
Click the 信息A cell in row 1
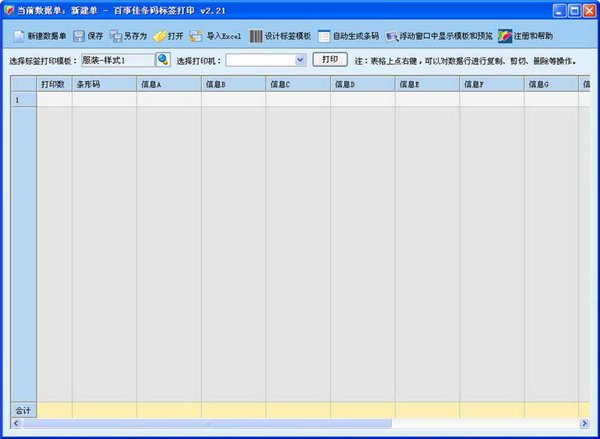pos(169,100)
